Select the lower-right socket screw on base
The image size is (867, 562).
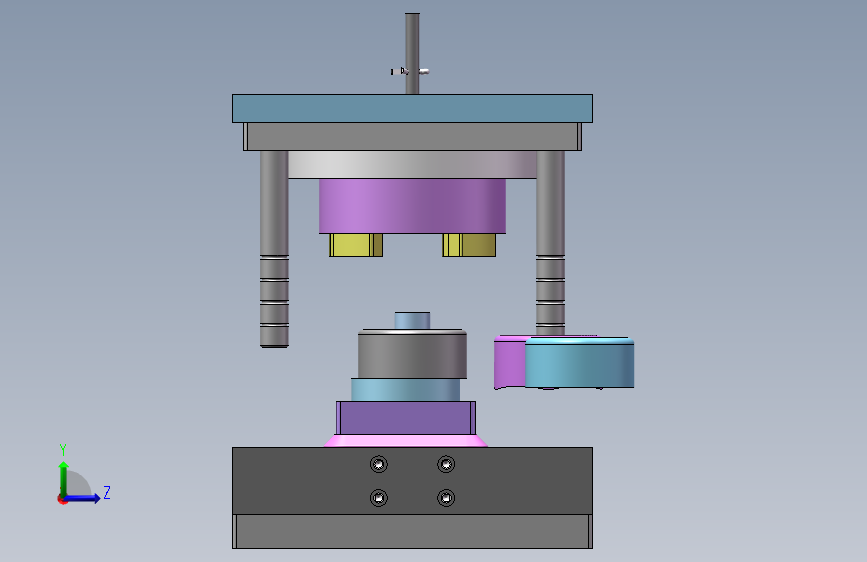pos(446,498)
